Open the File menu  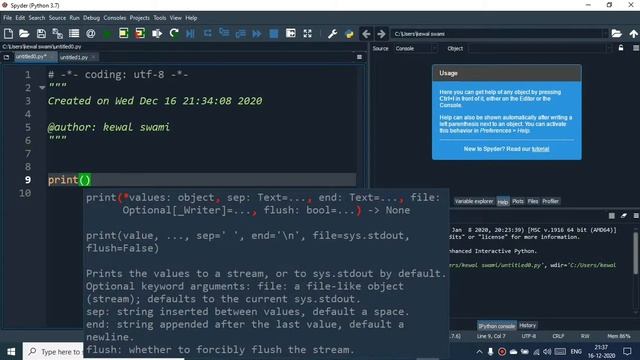8,18
